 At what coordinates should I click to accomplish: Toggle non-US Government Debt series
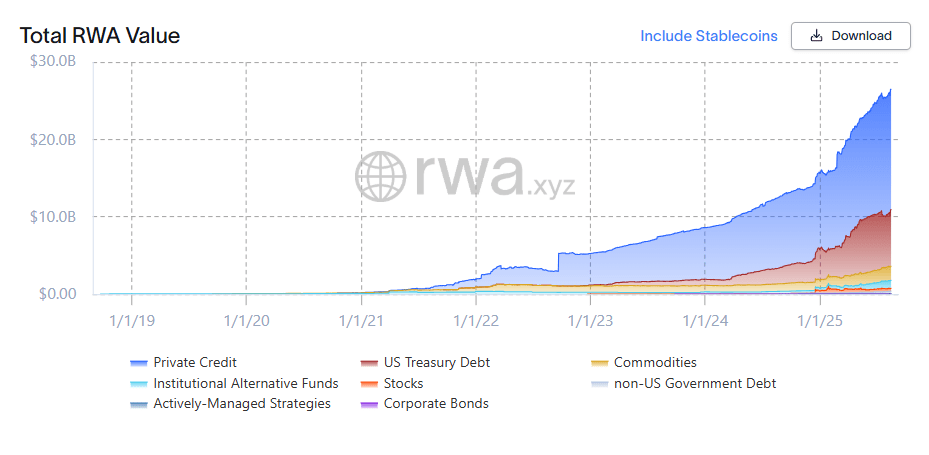694,383
